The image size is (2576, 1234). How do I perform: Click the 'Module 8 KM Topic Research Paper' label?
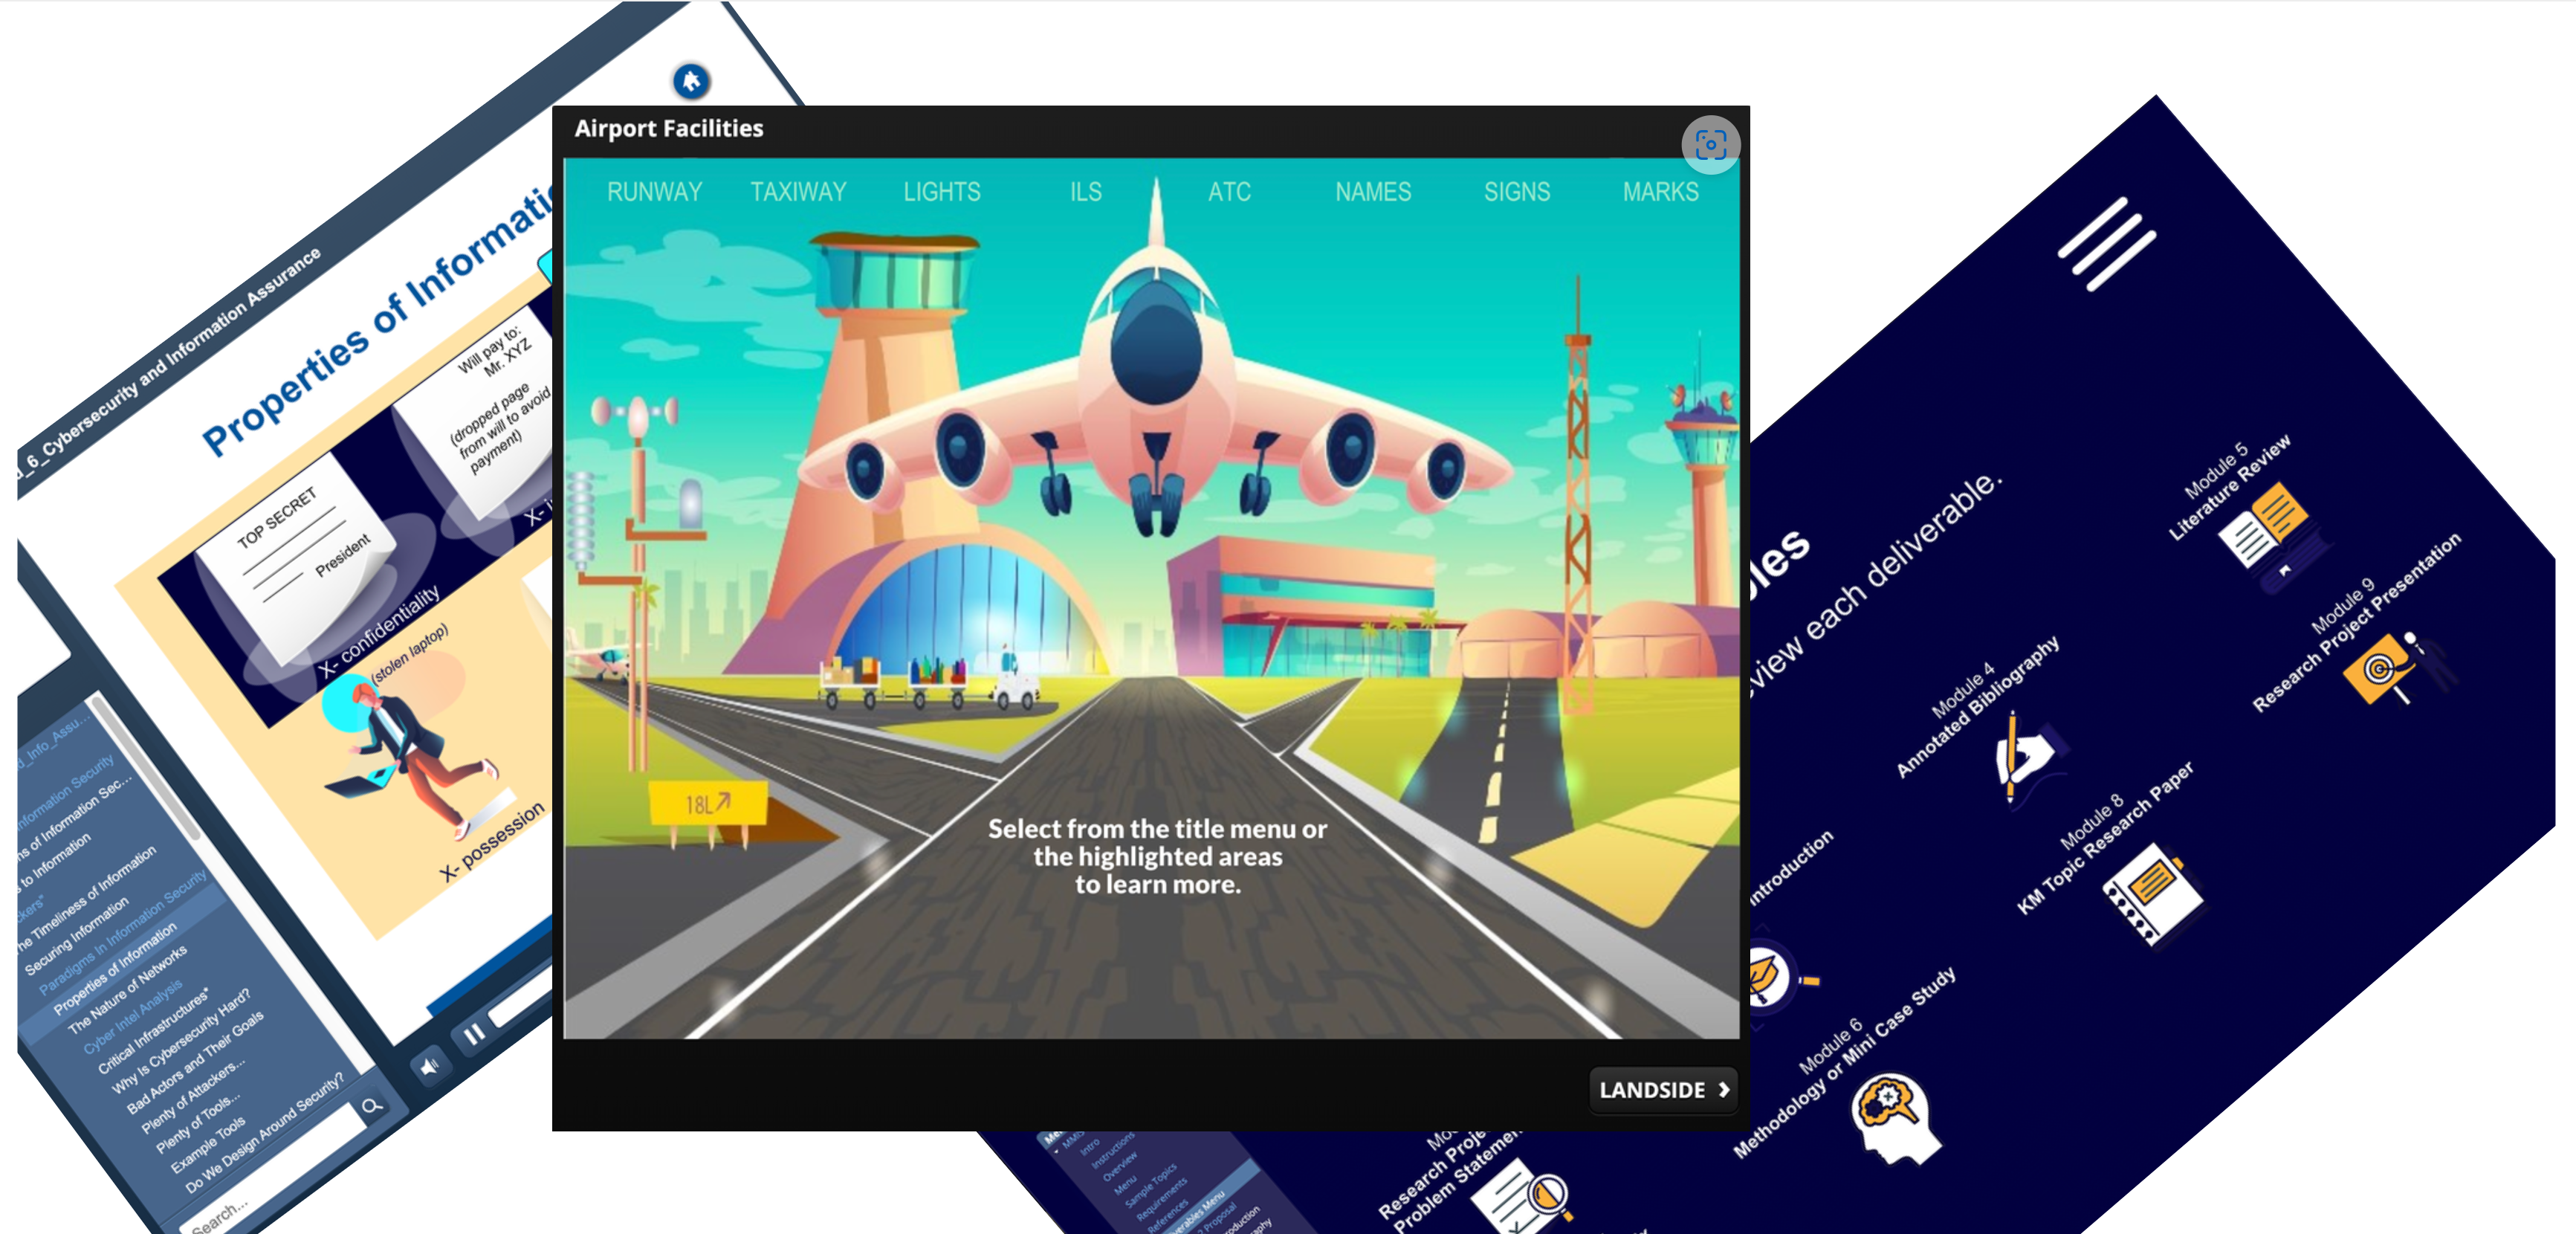click(2105, 836)
